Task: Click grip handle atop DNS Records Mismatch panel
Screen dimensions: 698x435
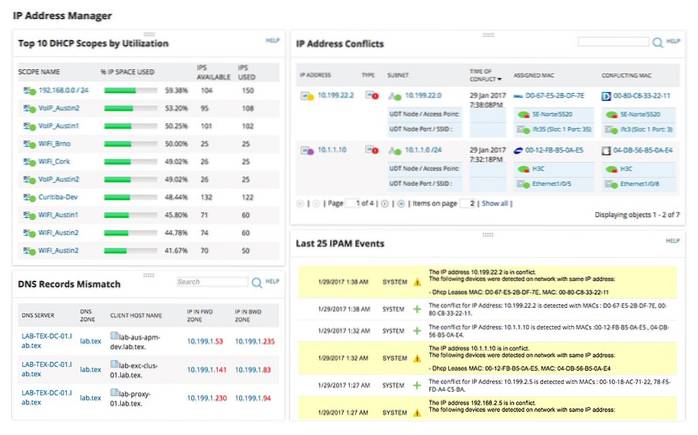Action: [x=148, y=273]
